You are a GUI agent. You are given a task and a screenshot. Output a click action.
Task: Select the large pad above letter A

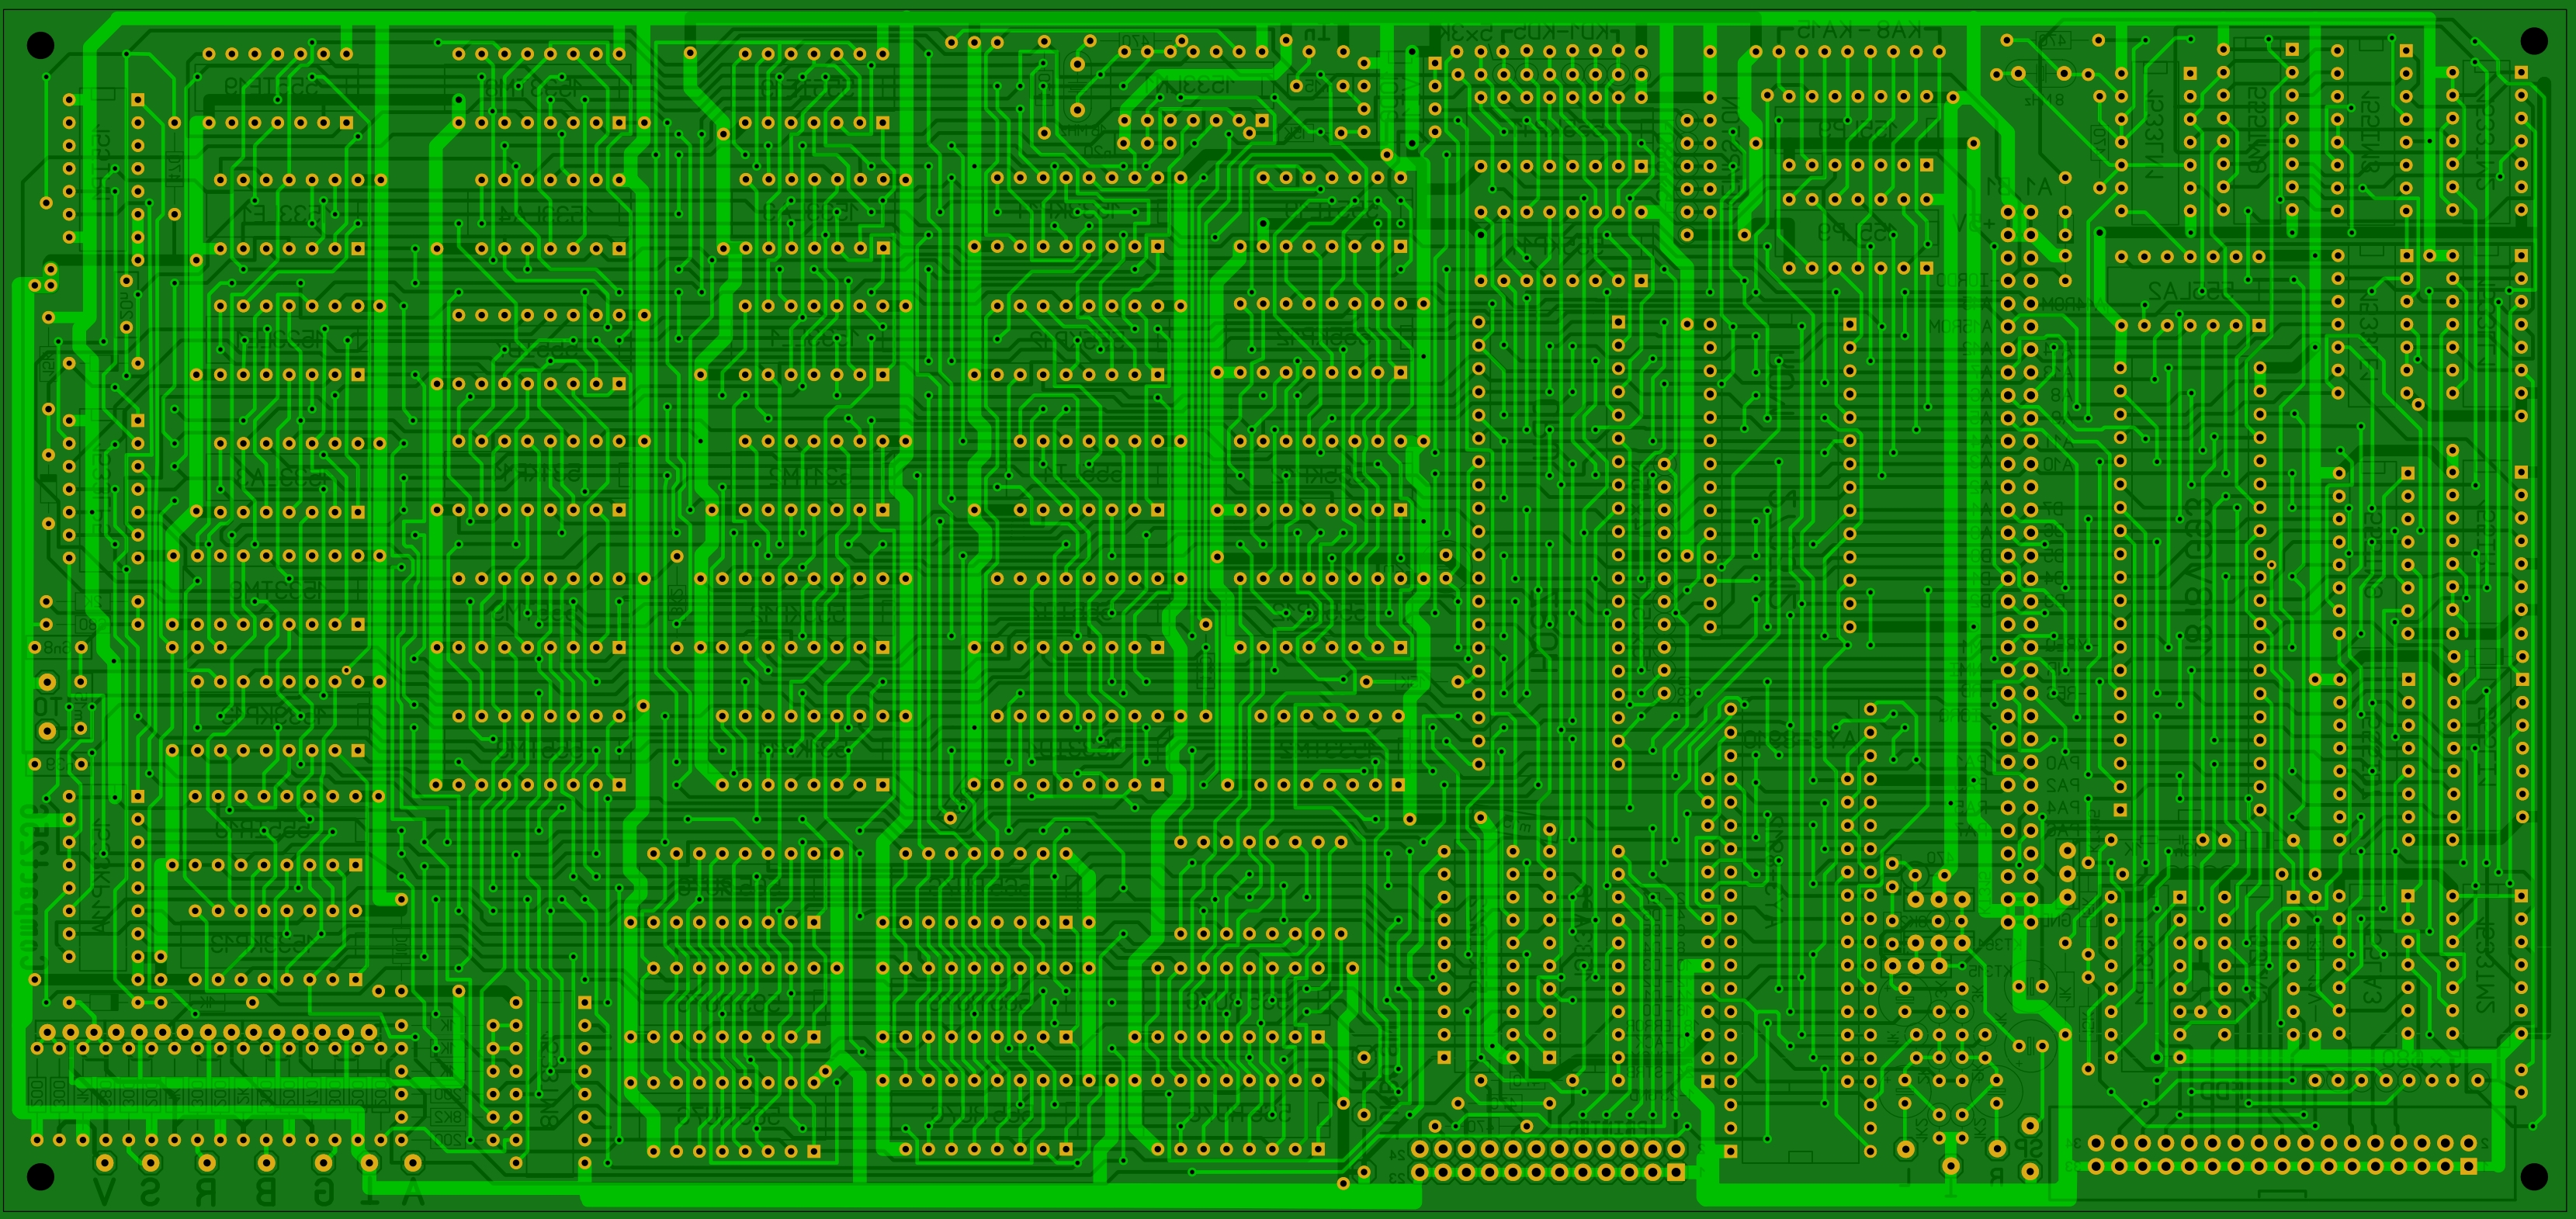(x=413, y=1163)
